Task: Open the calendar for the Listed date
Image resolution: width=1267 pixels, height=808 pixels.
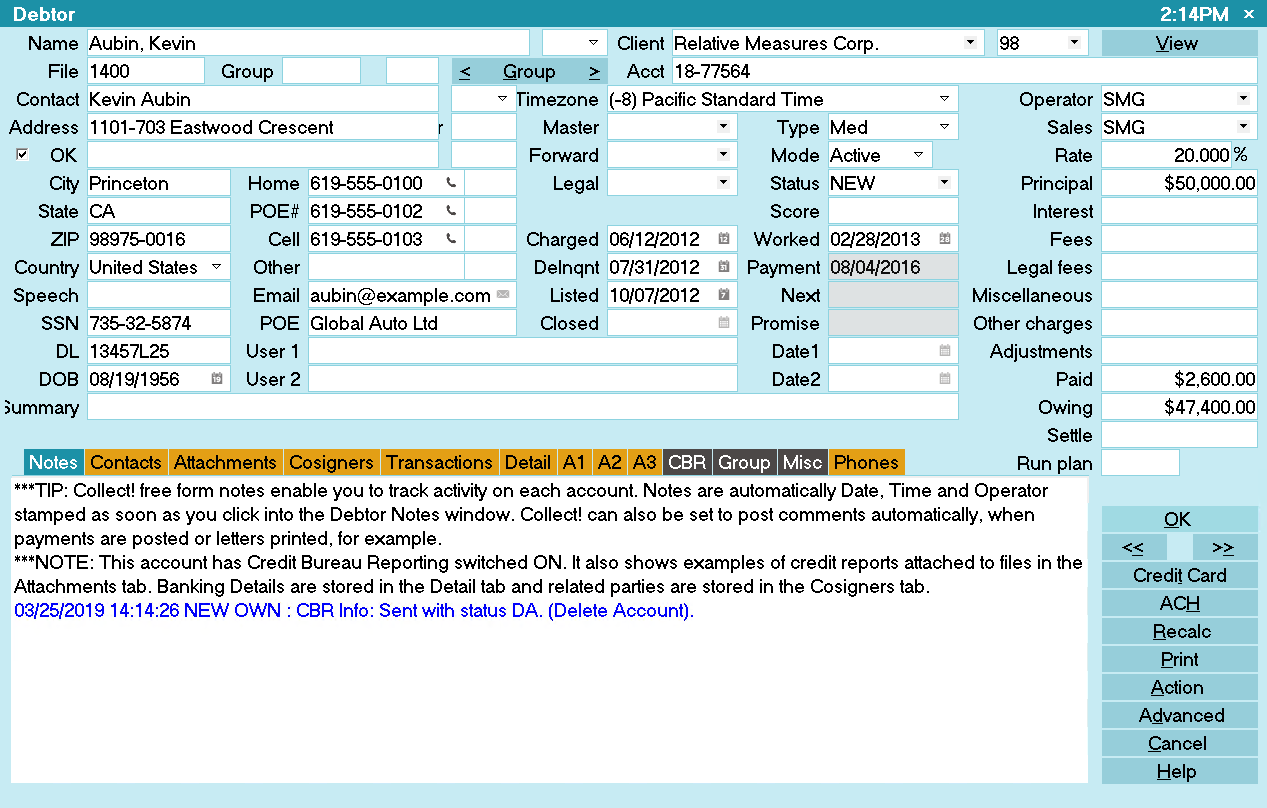Action: tap(724, 295)
